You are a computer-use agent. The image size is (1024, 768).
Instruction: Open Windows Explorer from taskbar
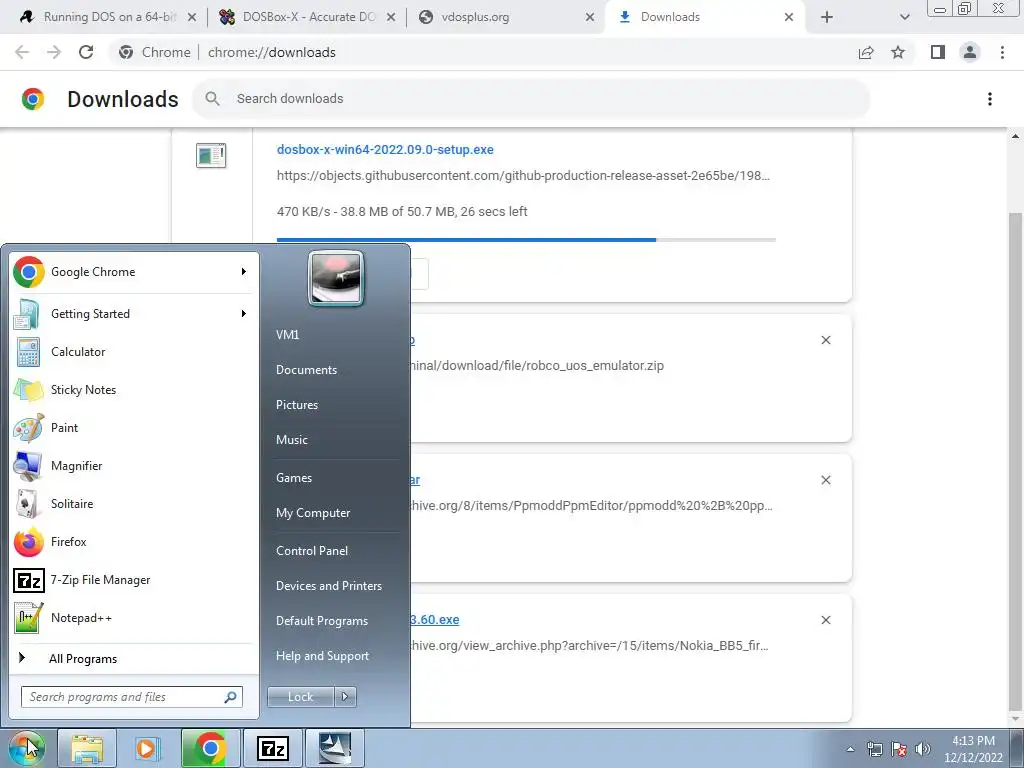pos(87,748)
